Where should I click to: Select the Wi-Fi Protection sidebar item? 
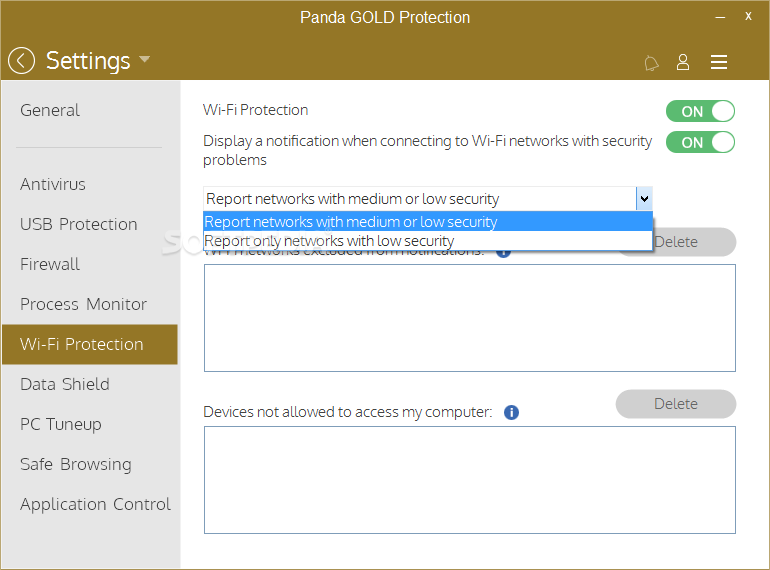[90, 344]
